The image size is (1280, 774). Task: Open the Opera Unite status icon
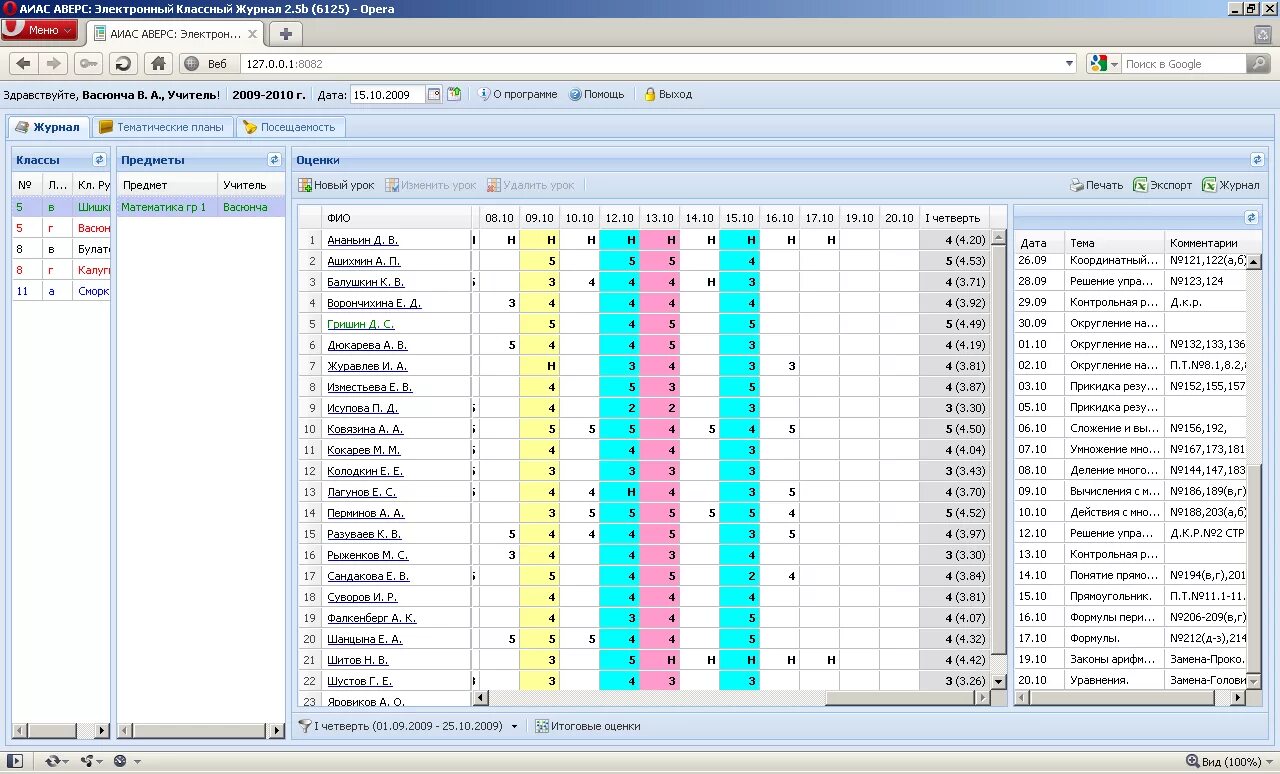coord(91,761)
